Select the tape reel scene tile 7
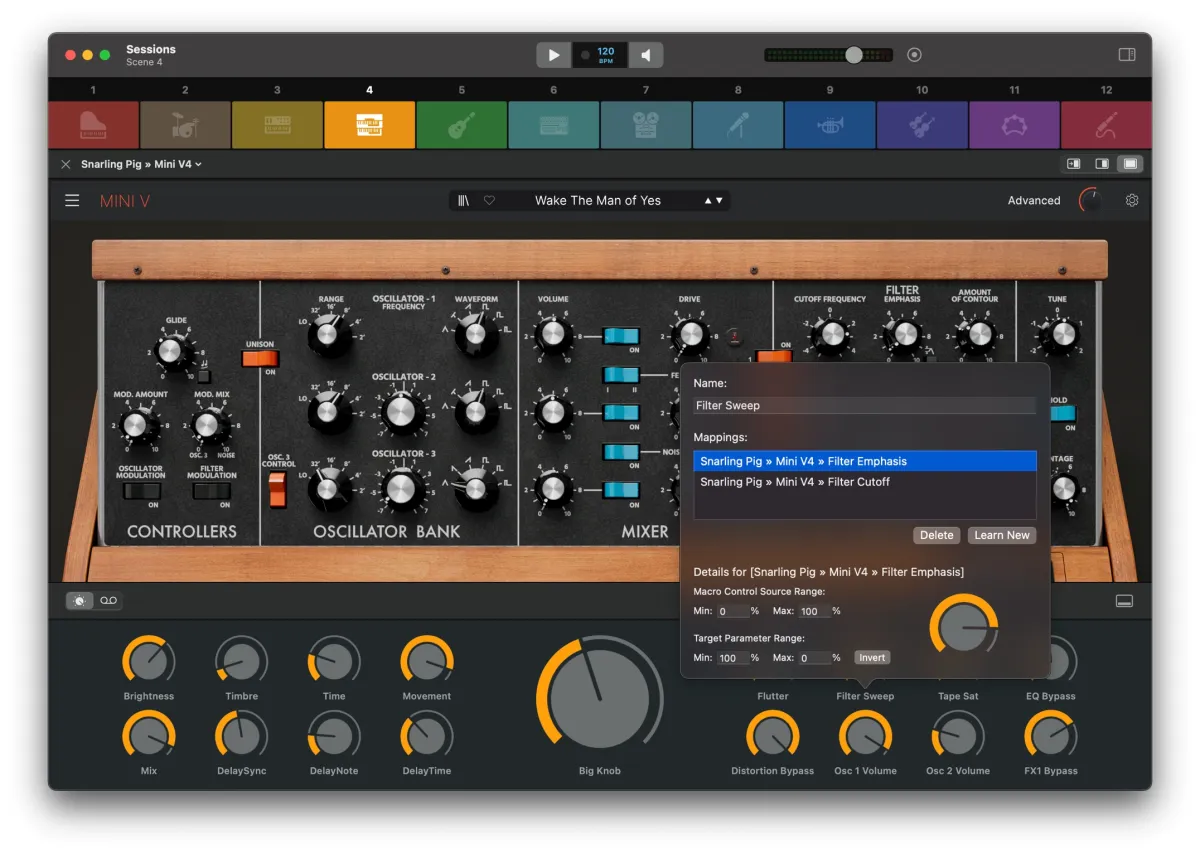The height and width of the screenshot is (854, 1200). pyautogui.click(x=646, y=125)
